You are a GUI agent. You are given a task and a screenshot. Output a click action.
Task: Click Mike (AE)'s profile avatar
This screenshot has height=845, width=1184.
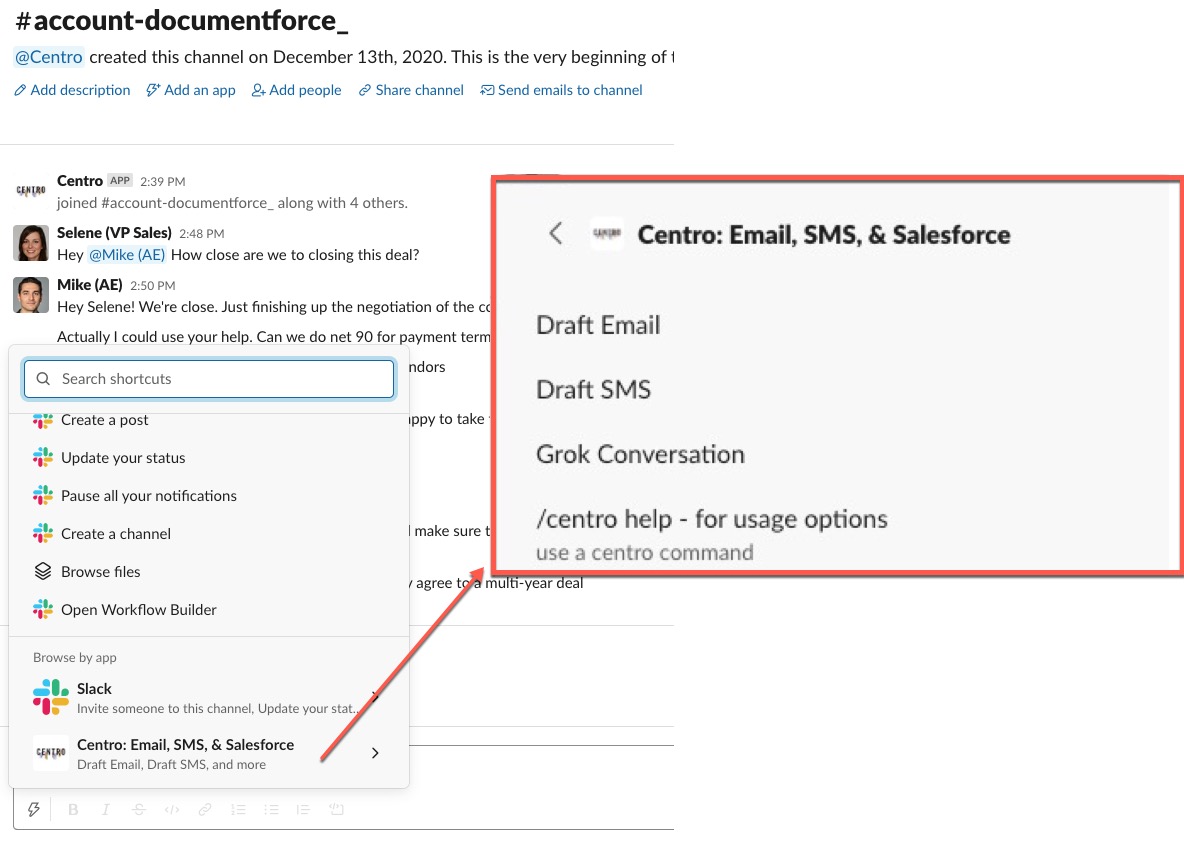31,295
